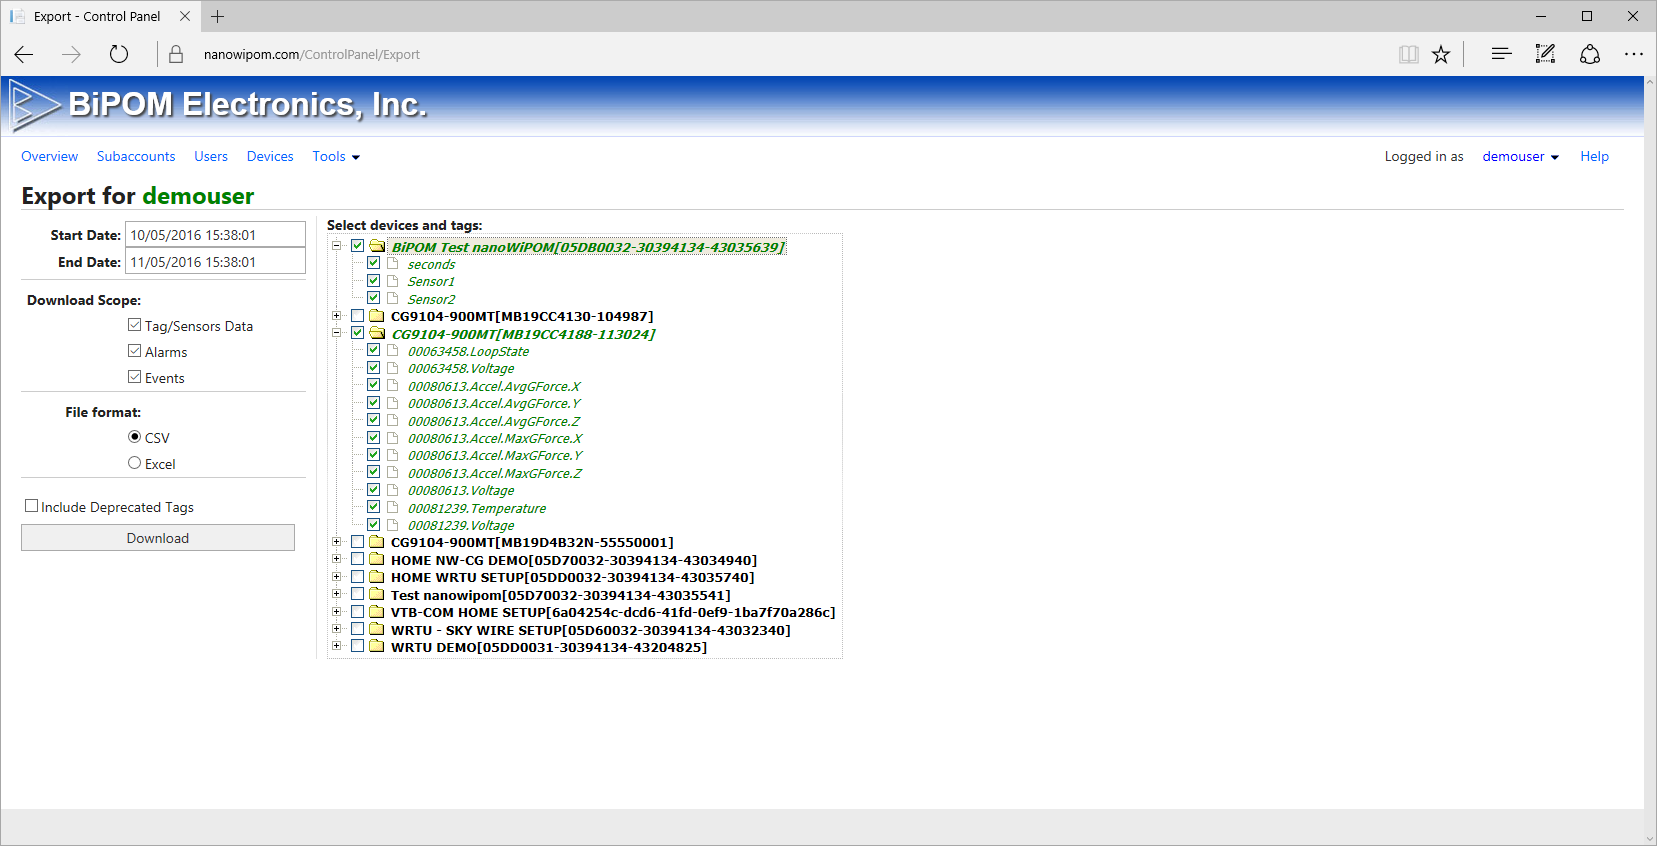Check HOME WRTU SETUP device checkbox
The height and width of the screenshot is (846, 1657).
pyautogui.click(x=357, y=577)
